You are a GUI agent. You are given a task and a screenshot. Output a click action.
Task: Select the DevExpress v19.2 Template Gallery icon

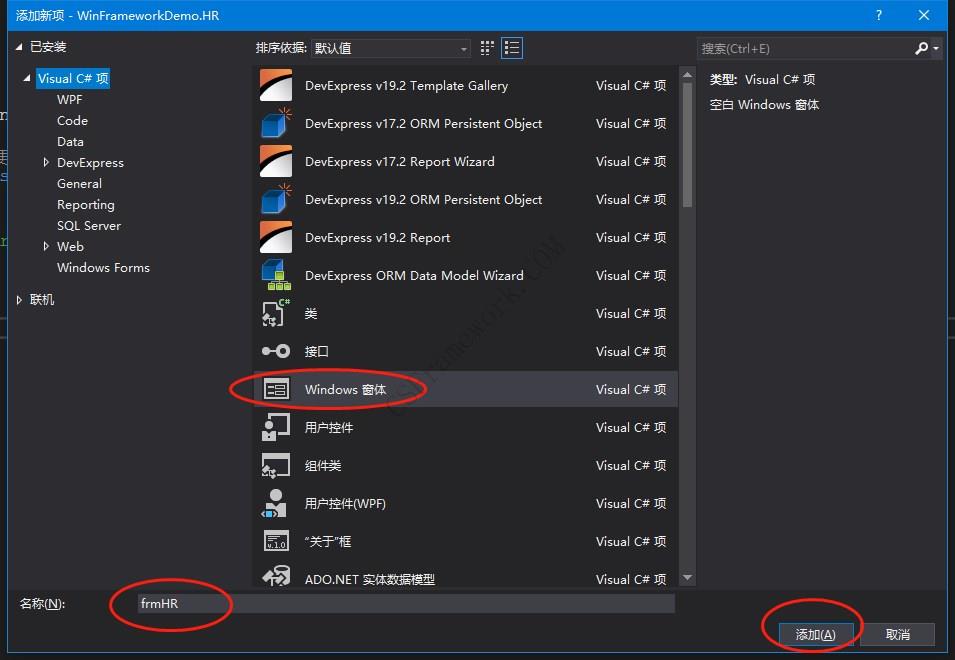[275, 86]
